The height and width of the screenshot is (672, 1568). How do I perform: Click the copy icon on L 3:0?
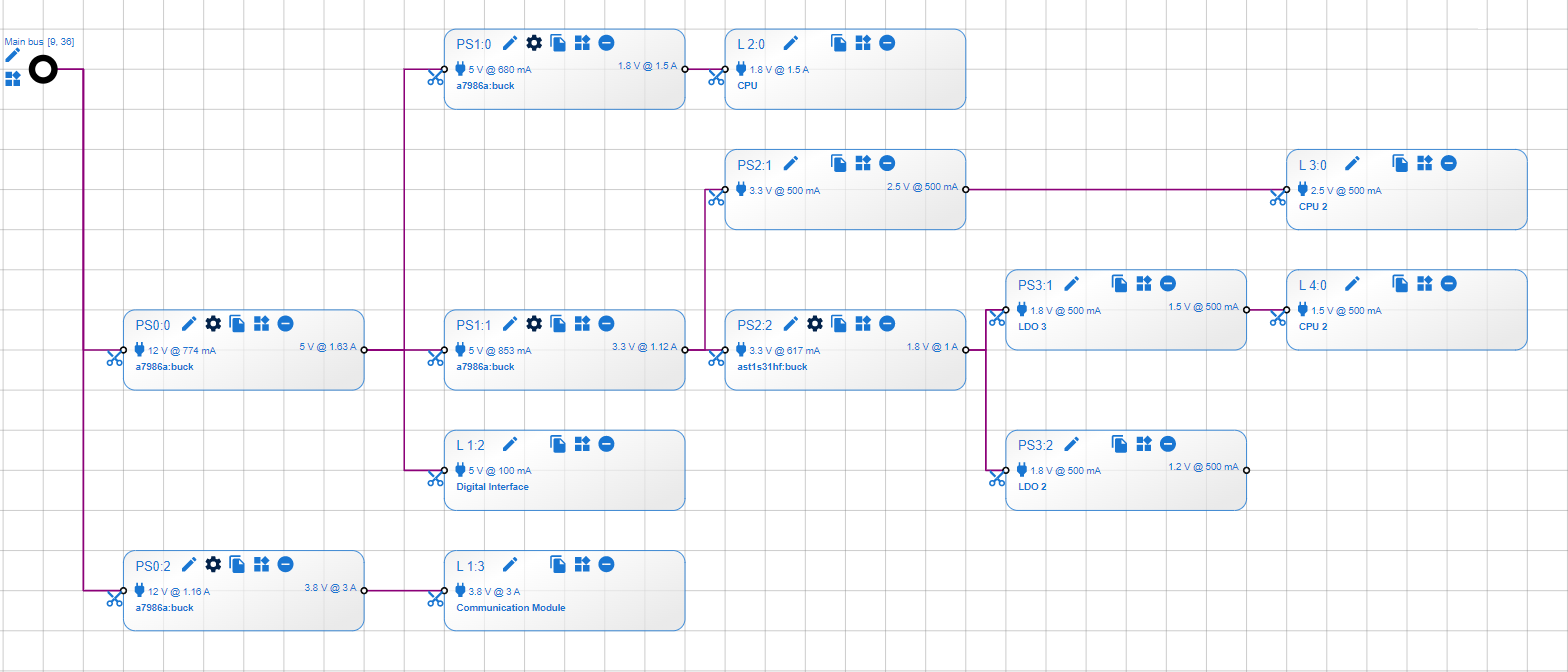click(1401, 163)
